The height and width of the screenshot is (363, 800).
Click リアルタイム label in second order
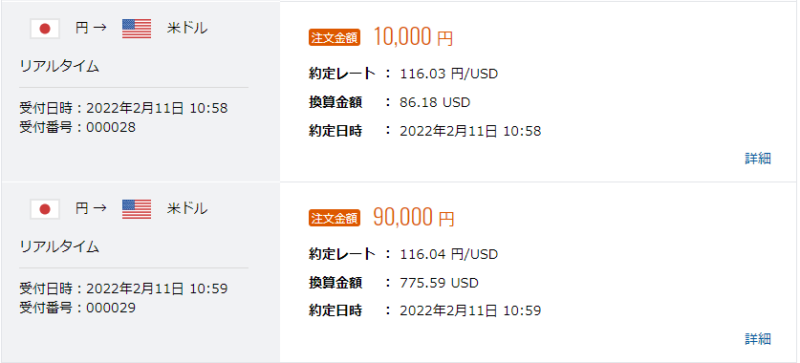pos(59,247)
